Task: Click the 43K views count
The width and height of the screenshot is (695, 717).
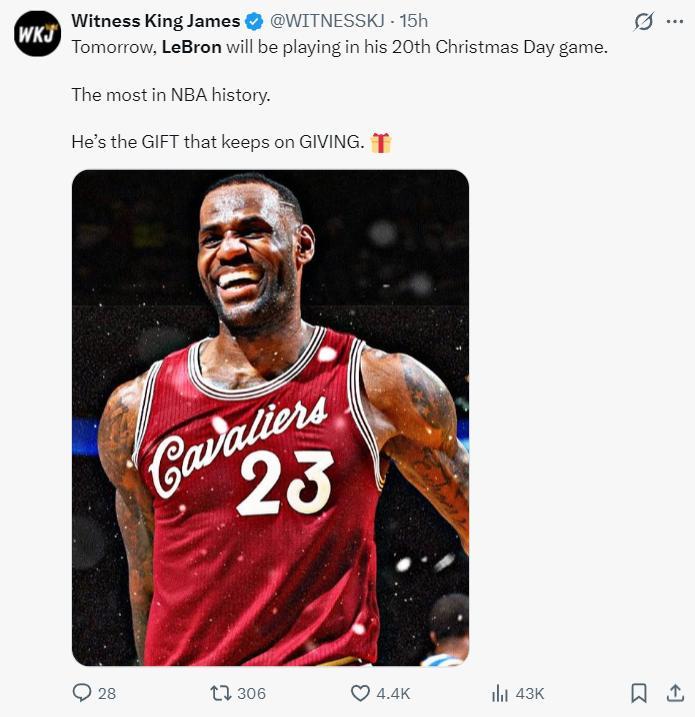Action: click(x=529, y=693)
